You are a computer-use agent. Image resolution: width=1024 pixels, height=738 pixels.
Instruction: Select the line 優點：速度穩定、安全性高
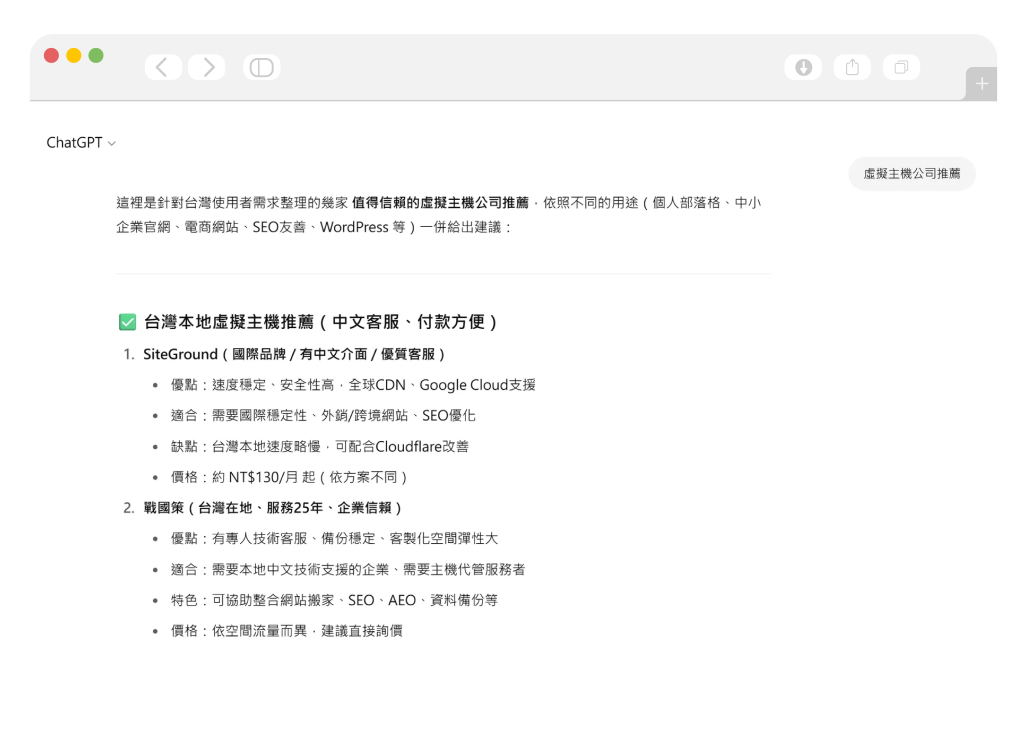[x=353, y=385]
